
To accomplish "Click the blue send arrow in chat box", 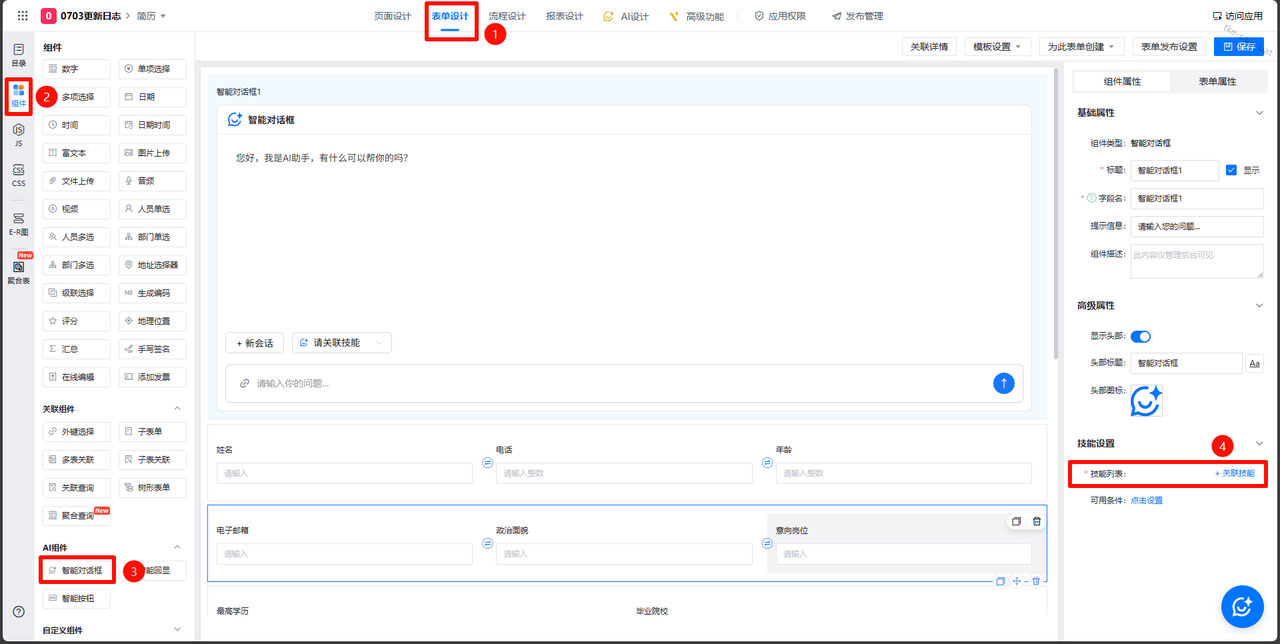I will (x=1004, y=383).
